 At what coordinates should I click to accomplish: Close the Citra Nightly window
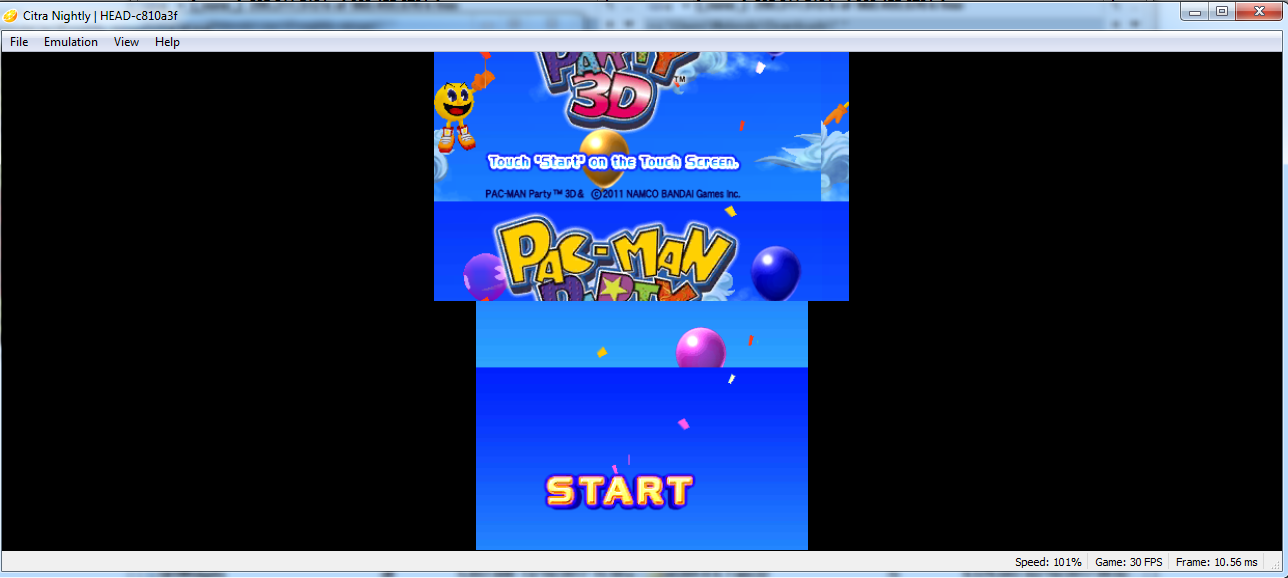[1258, 11]
